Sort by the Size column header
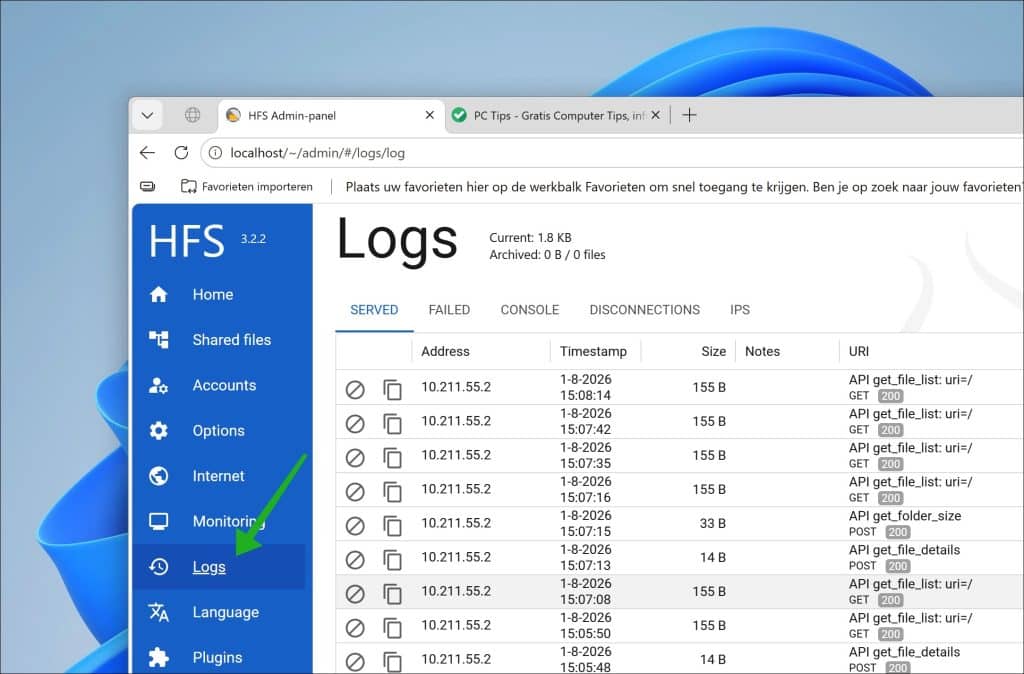 713,351
